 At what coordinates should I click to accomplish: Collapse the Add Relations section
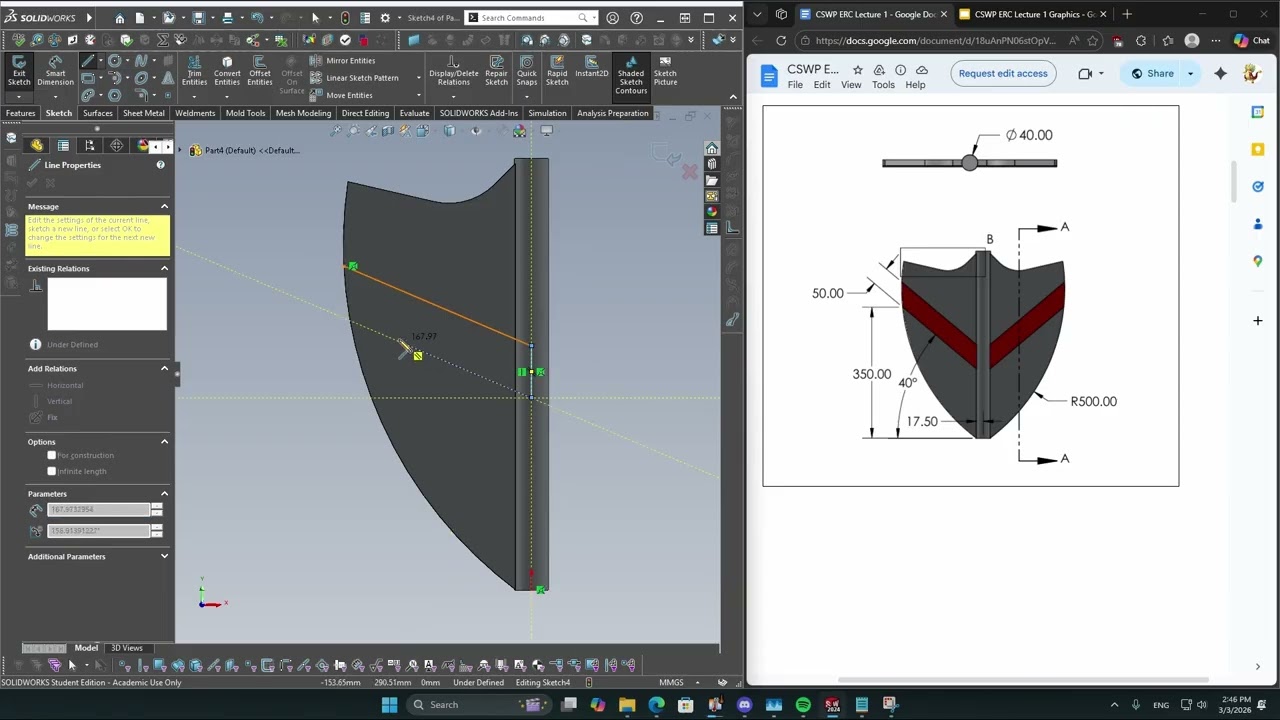click(x=164, y=368)
